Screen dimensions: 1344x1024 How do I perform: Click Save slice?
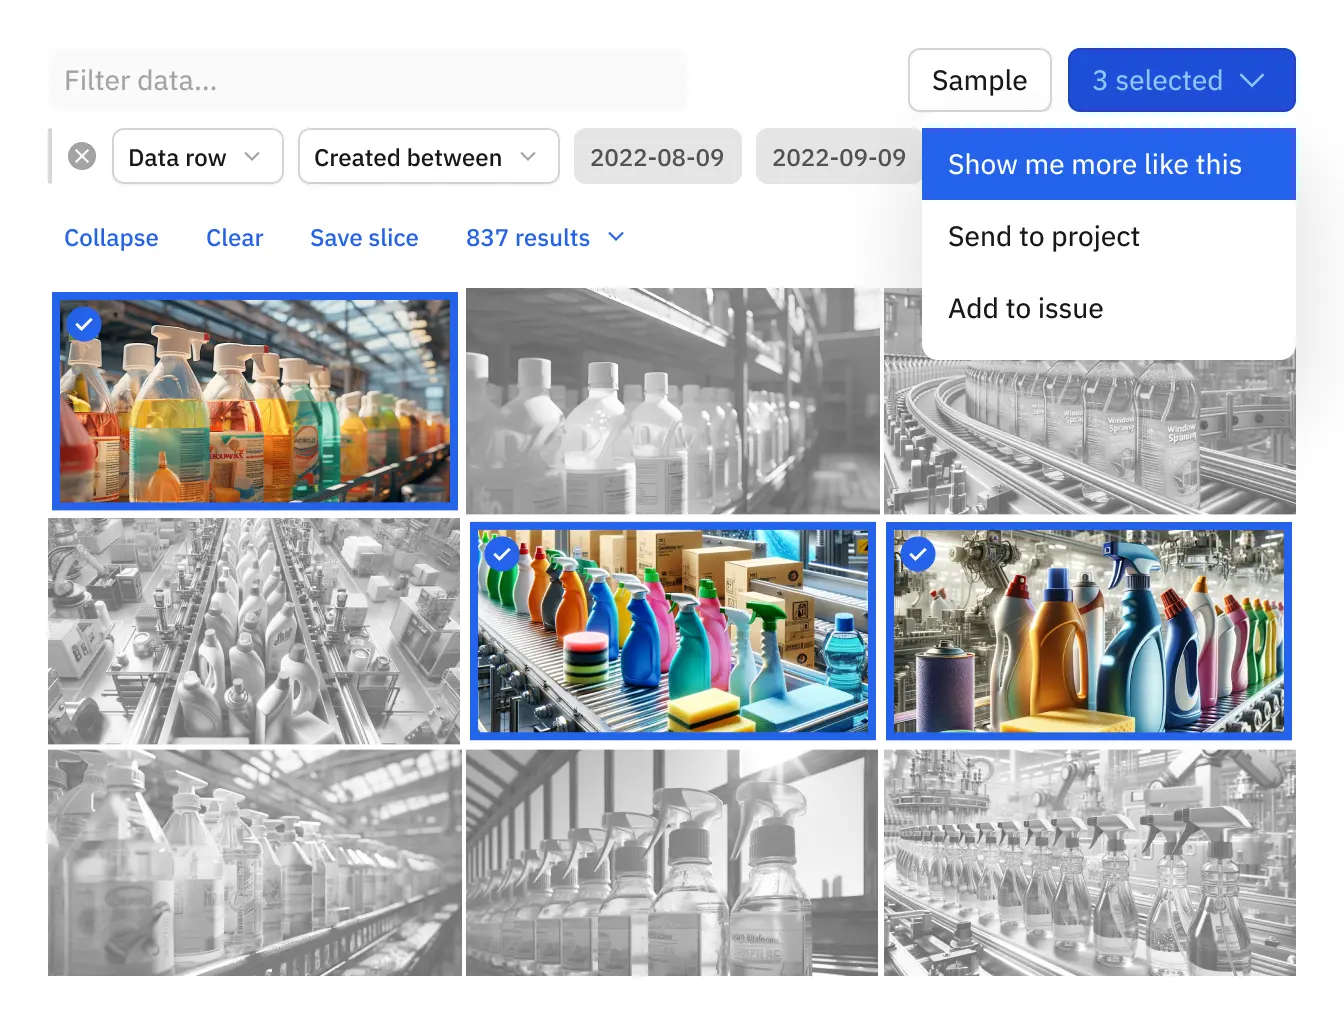coord(364,238)
